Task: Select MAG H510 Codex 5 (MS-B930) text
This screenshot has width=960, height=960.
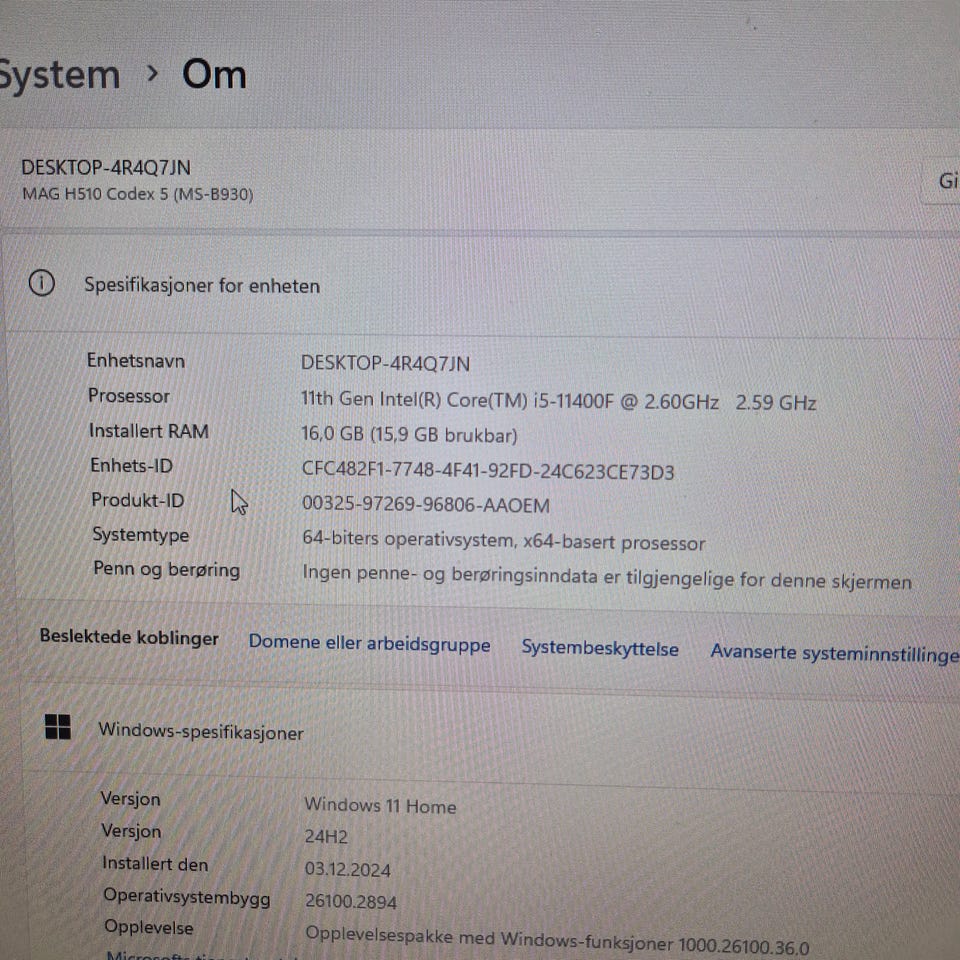Action: 138,194
